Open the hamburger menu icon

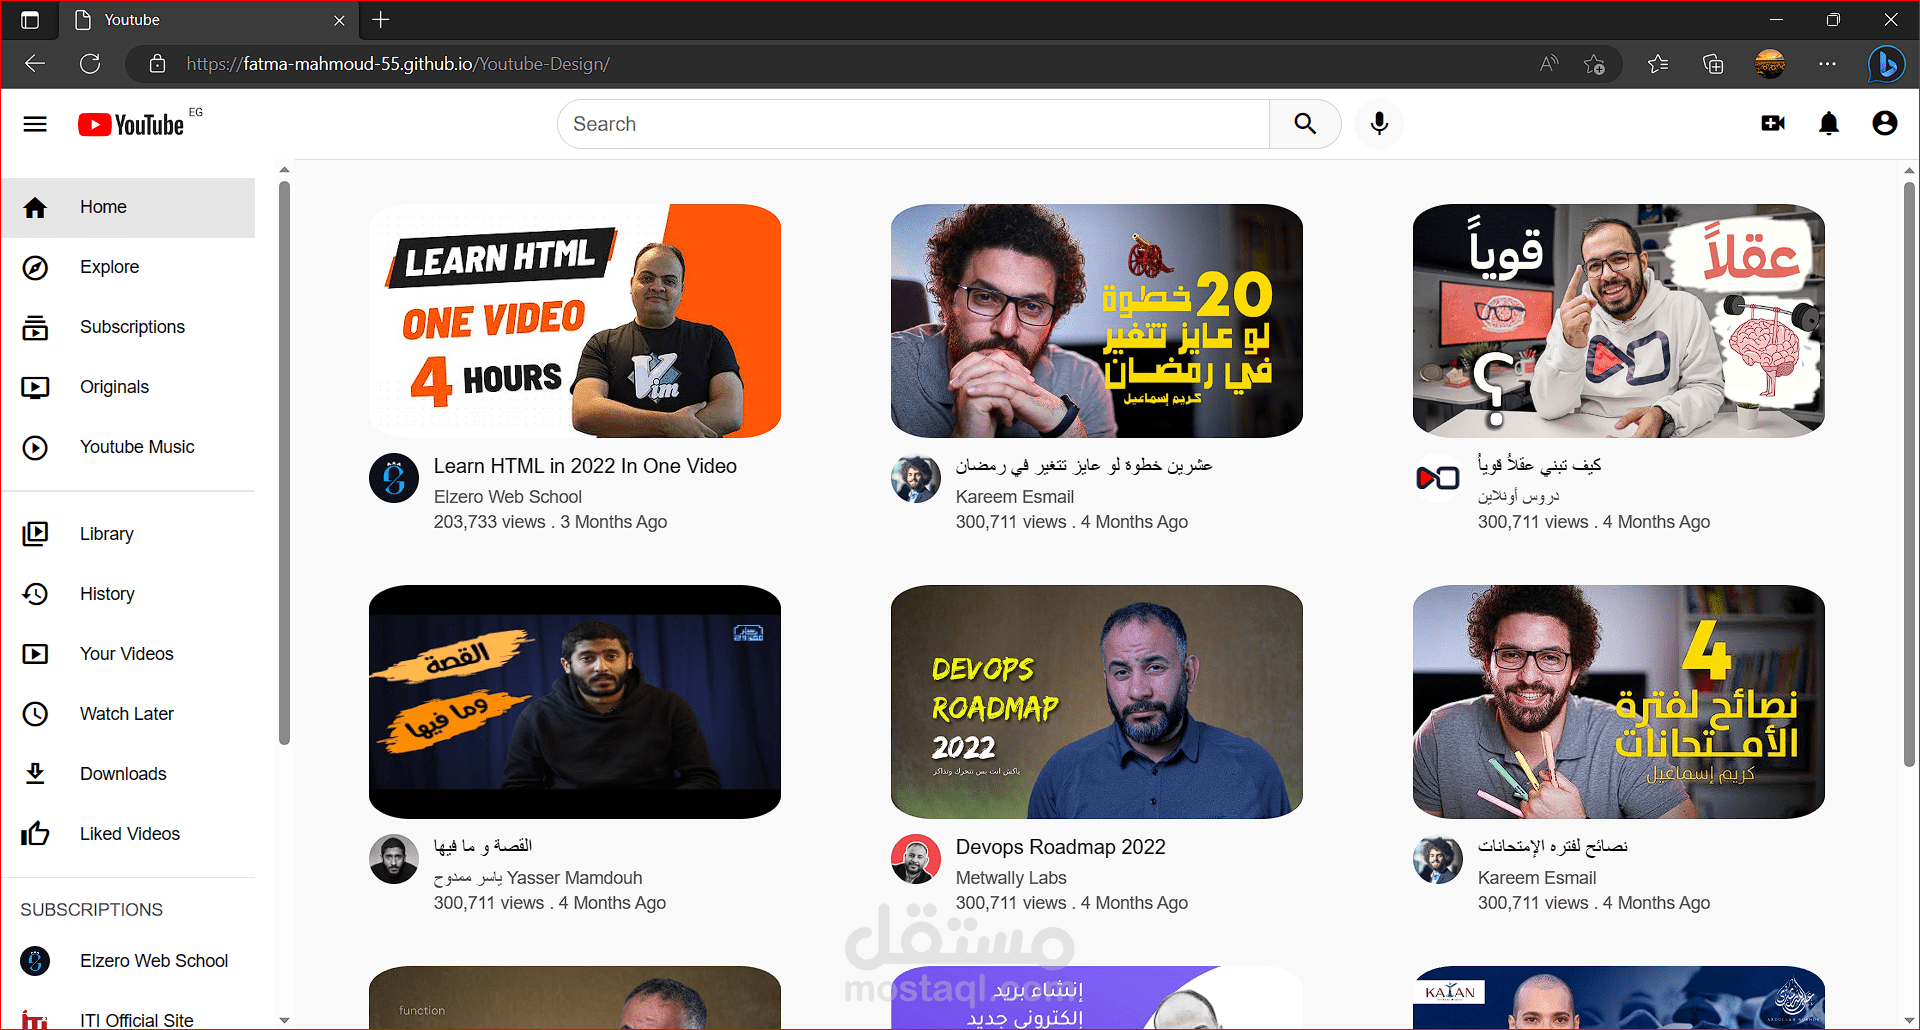pos(35,124)
